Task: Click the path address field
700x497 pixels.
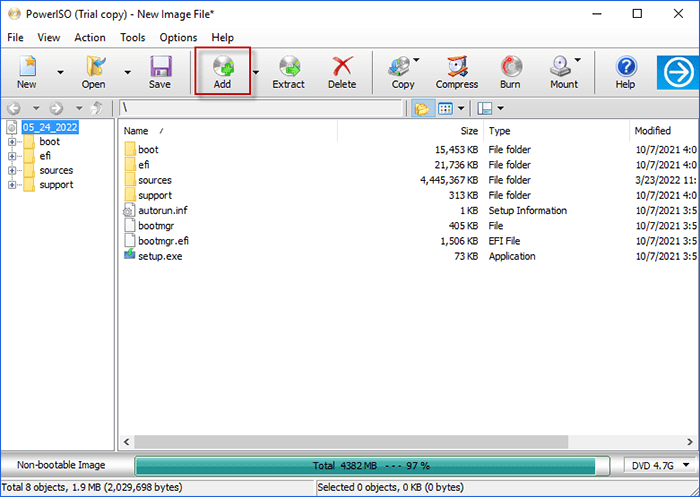Action: pyautogui.click(x=261, y=108)
